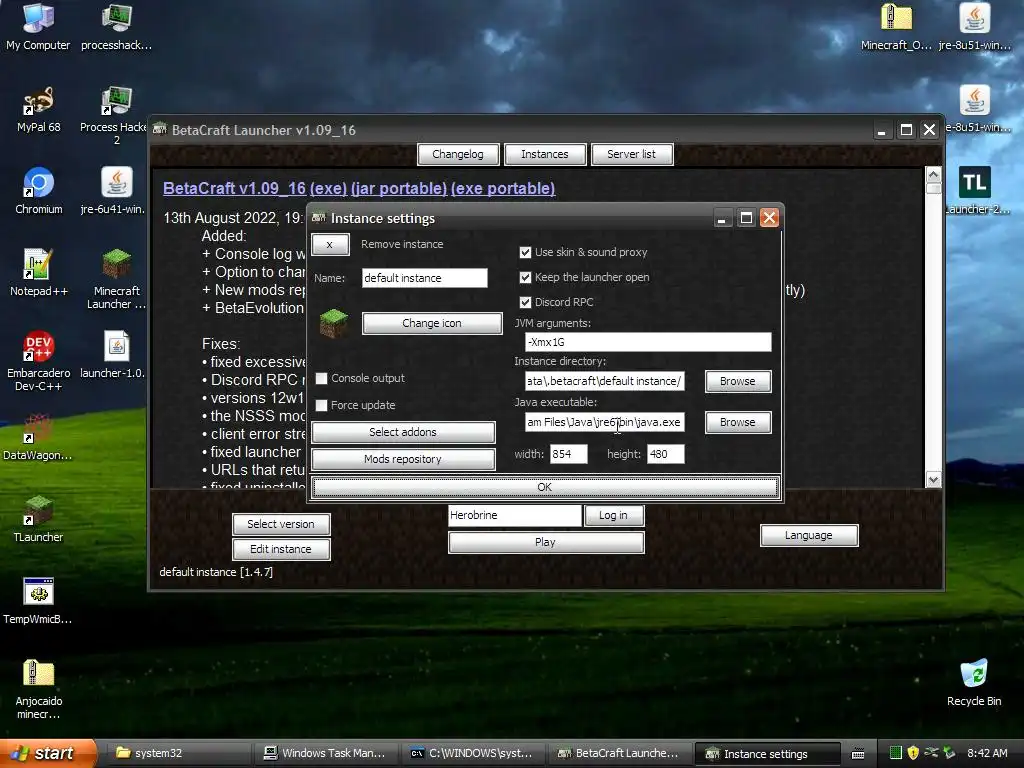Viewport: 1024px width, 768px height.
Task: Launch the TLauncher desktop shortcut
Action: coord(39,519)
